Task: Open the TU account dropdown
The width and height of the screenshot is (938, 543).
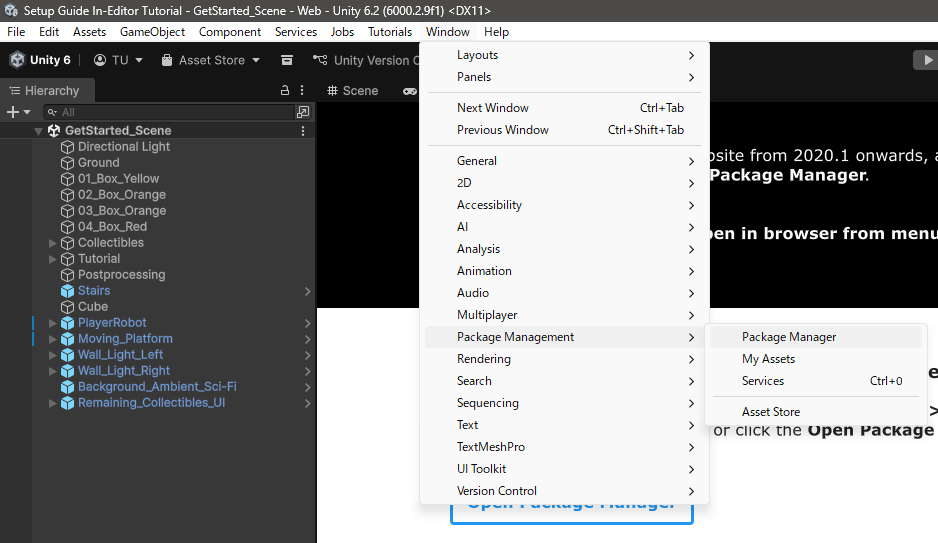Action: (x=118, y=60)
